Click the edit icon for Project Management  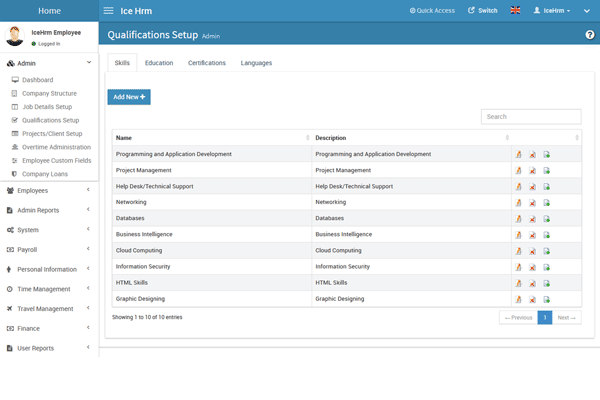pyautogui.click(x=518, y=170)
